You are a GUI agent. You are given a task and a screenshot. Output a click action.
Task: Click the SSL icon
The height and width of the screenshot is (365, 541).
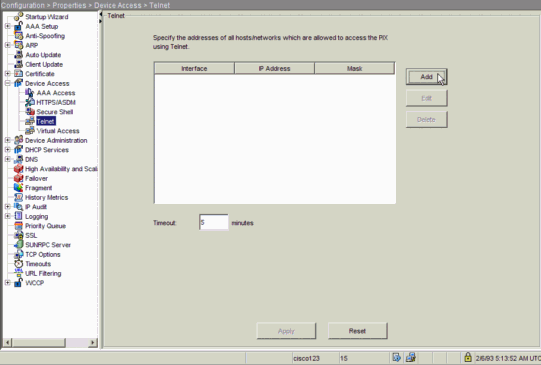click(x=19, y=235)
